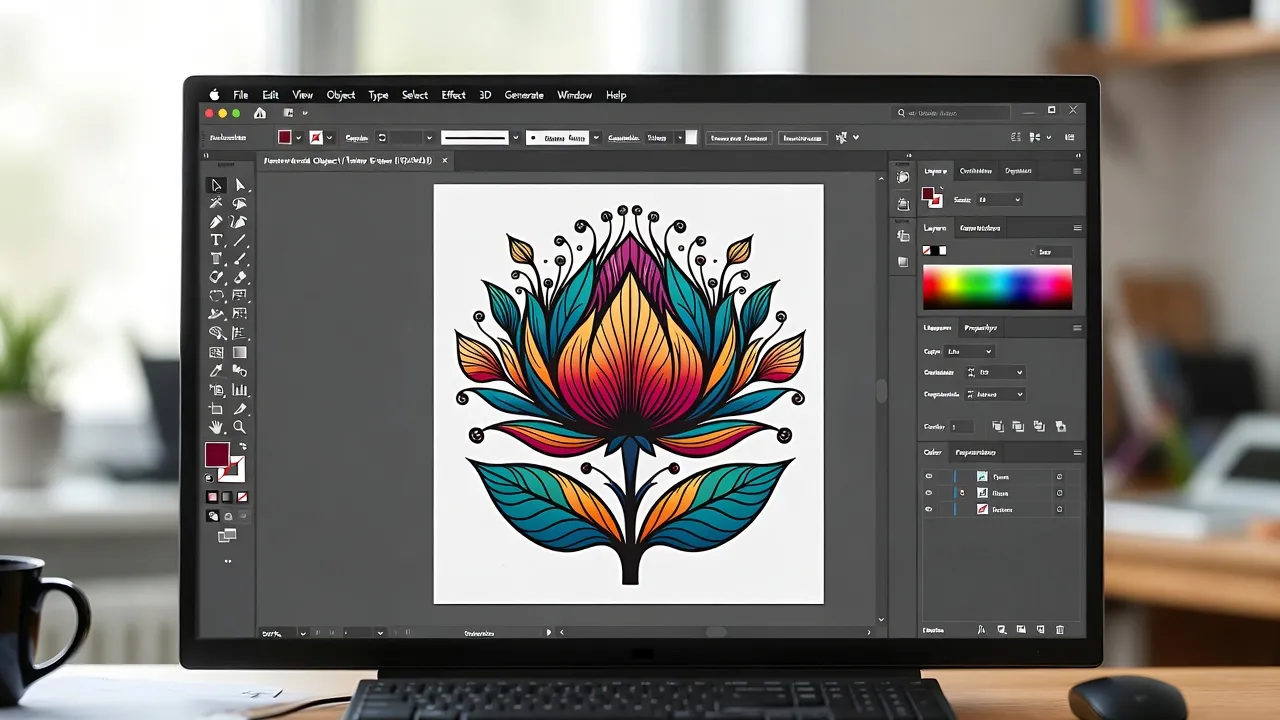Toggle visibility of the first layer
1280x720 pixels.
[929, 477]
